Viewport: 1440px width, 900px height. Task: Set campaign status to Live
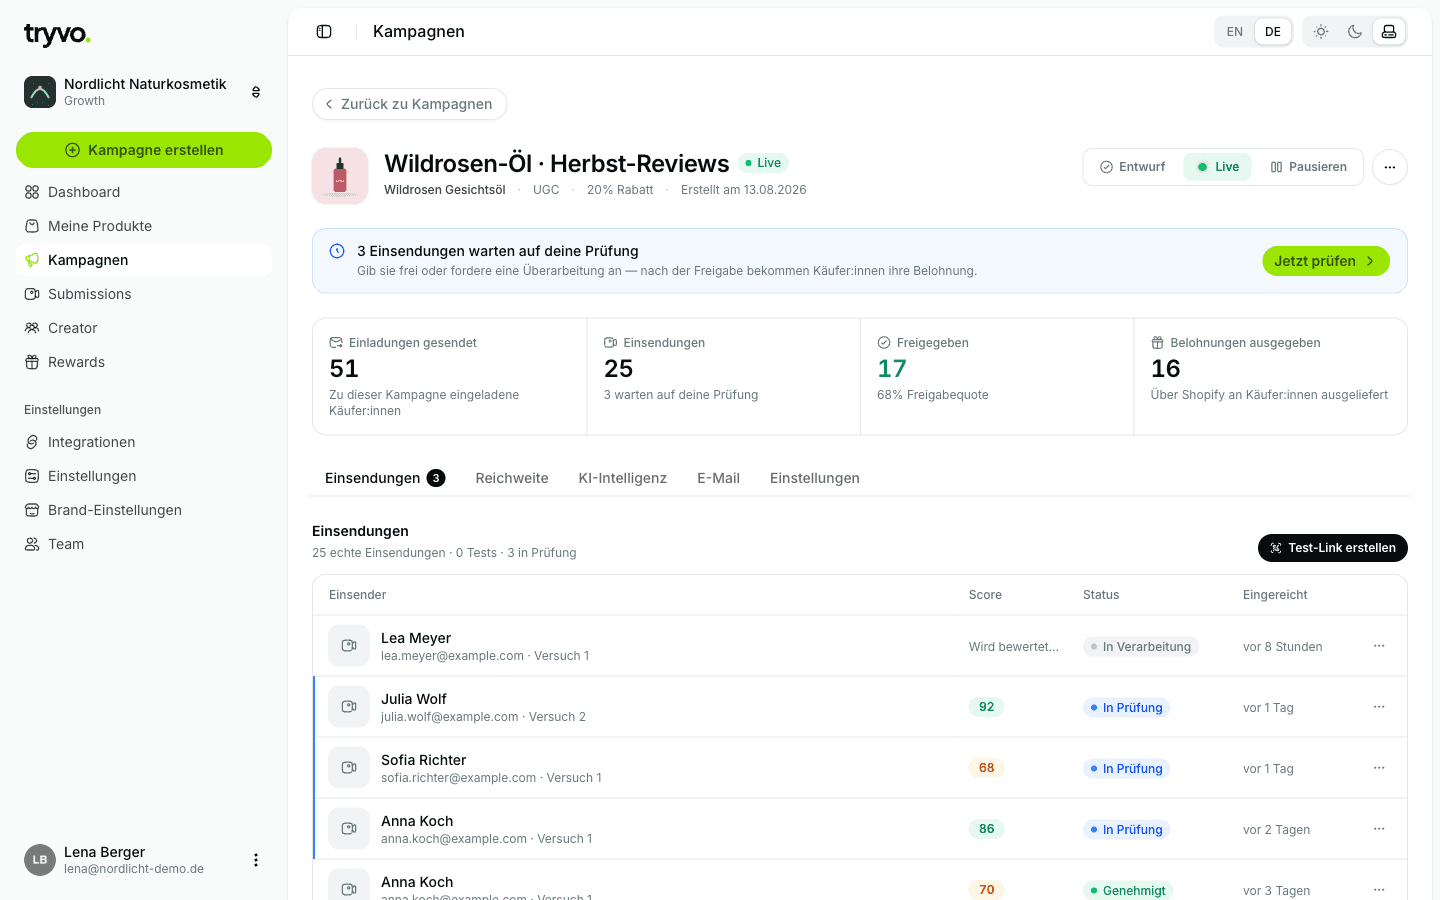pos(1217,167)
